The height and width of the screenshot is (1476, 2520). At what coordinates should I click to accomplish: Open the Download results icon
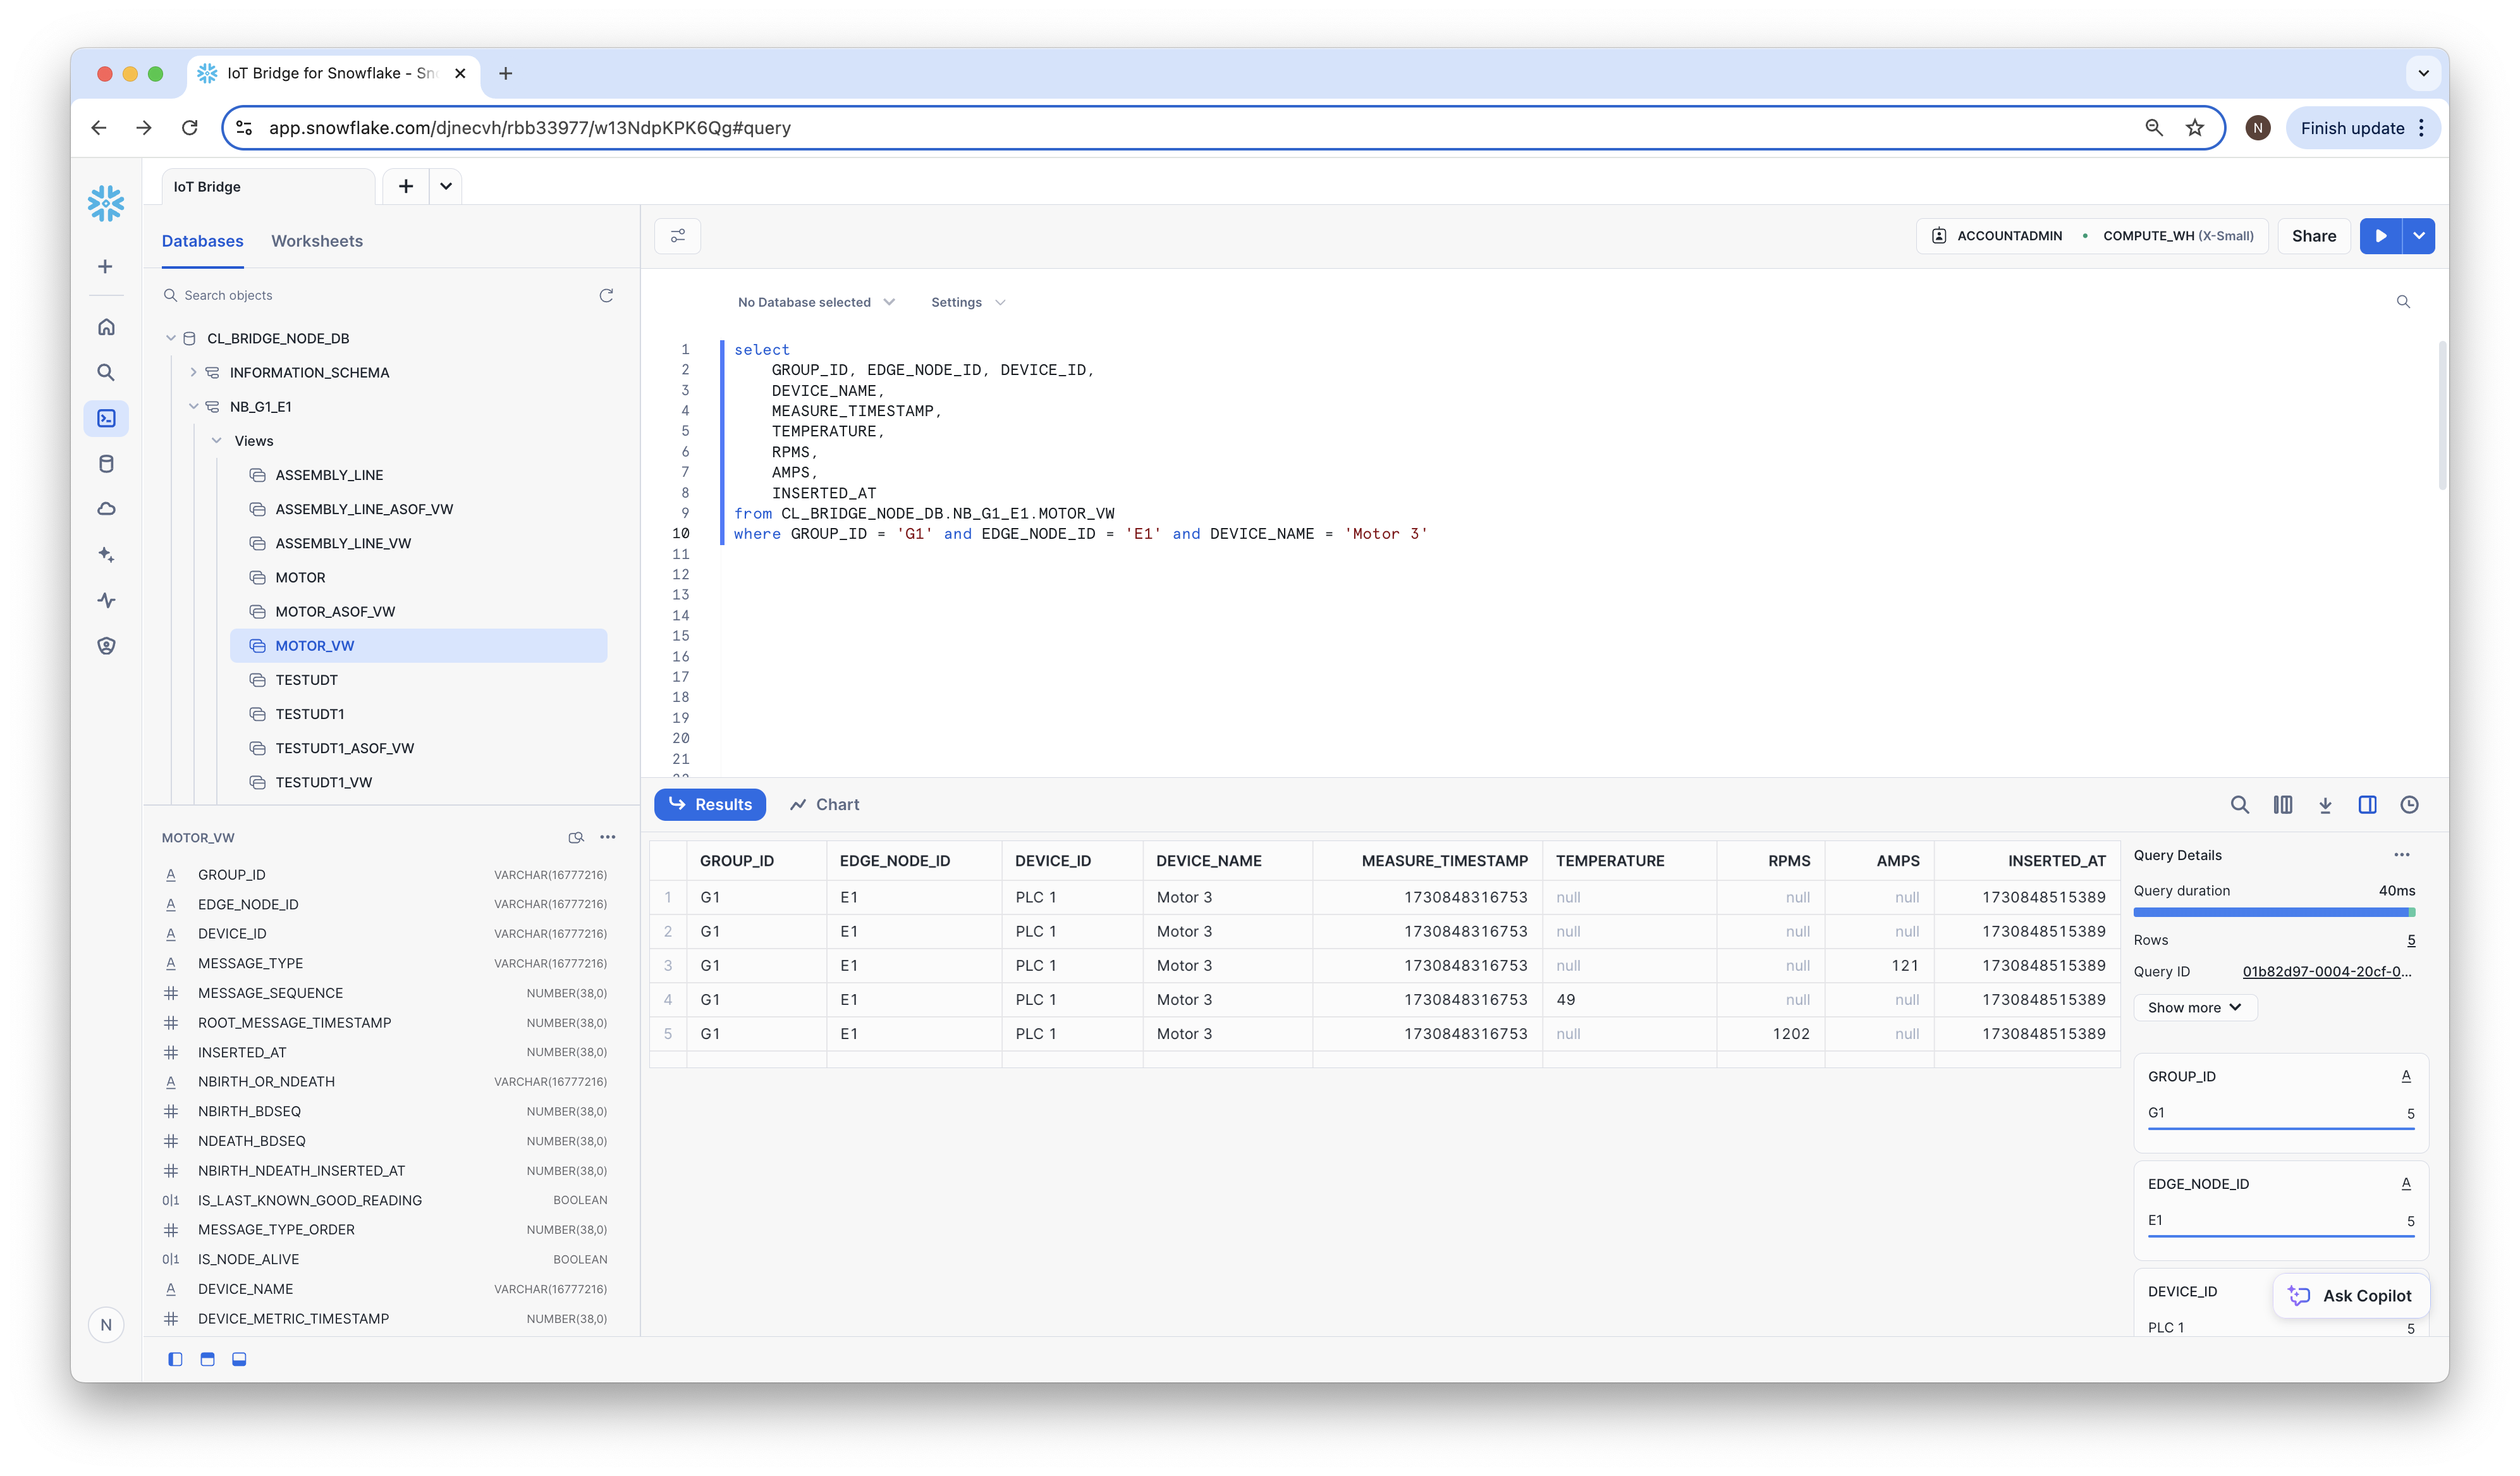tap(2325, 805)
